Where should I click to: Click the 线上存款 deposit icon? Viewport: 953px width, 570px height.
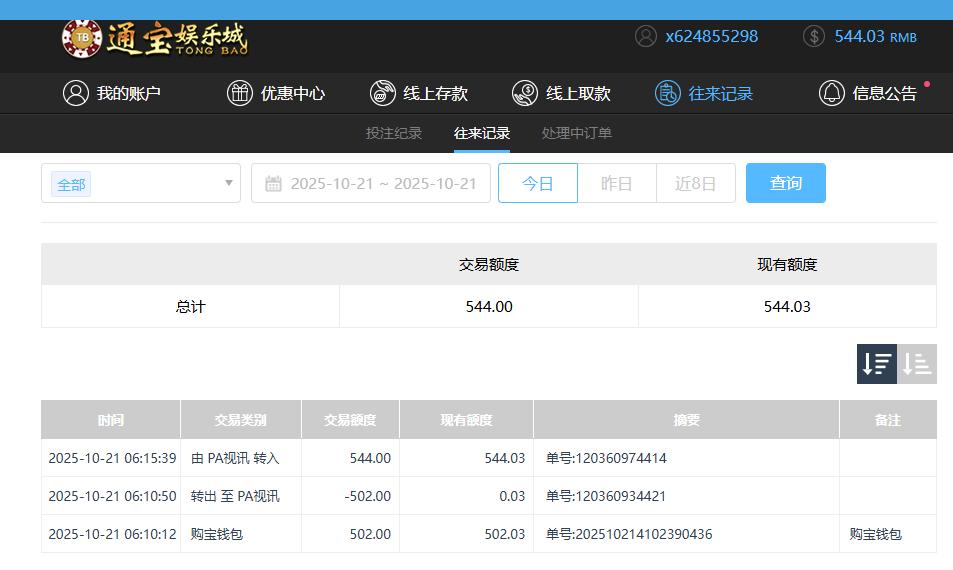pyautogui.click(x=382, y=93)
